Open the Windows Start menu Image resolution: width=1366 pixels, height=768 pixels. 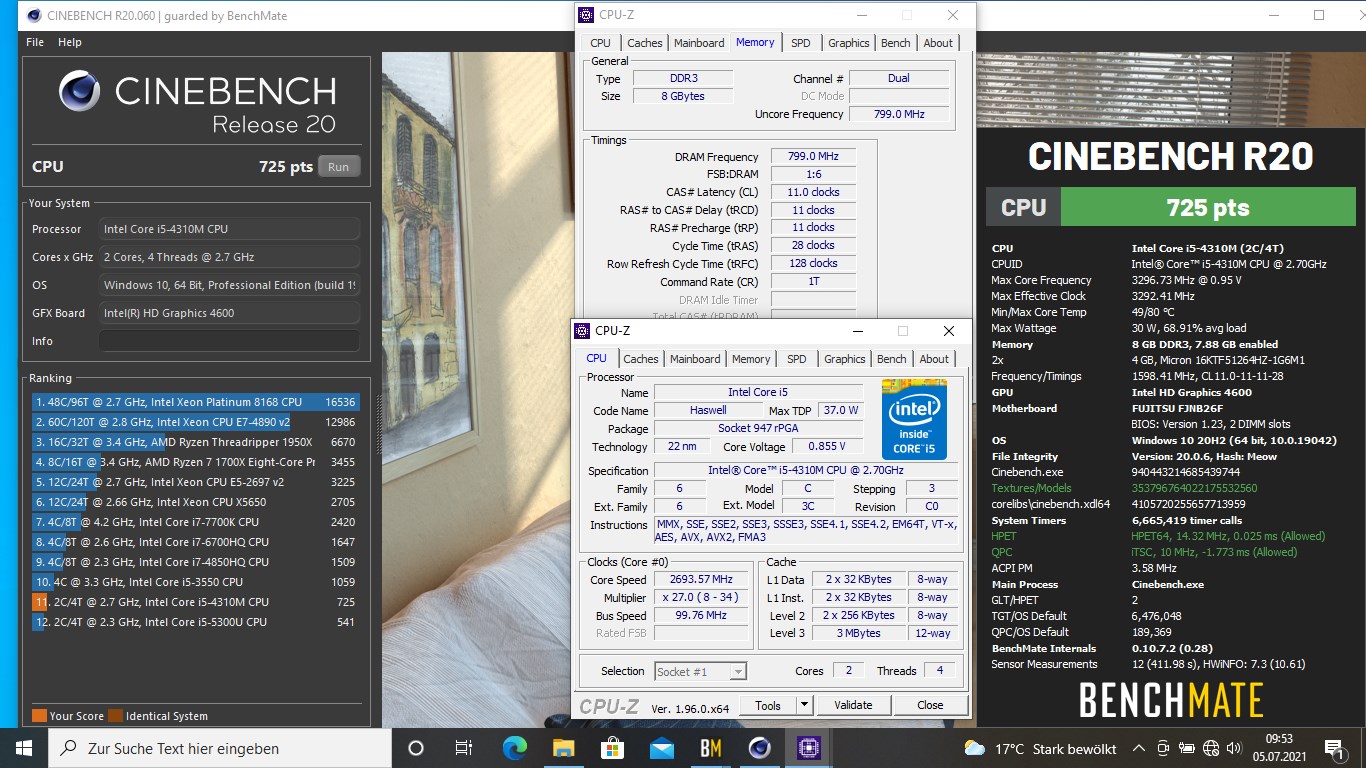tap(24, 748)
